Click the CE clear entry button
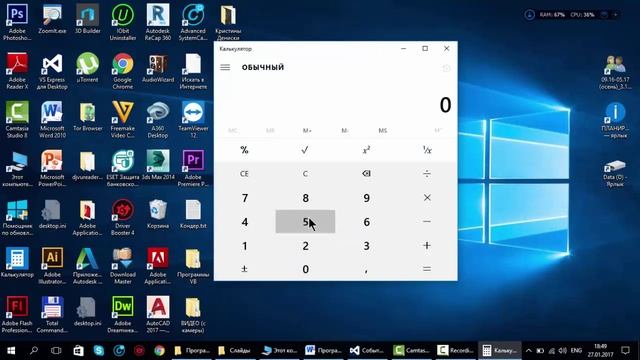Screen dimensions: 640x360 244,174
